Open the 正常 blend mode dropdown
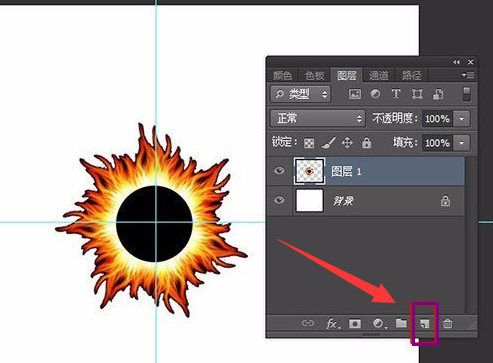The width and height of the screenshot is (493, 363). click(x=317, y=118)
